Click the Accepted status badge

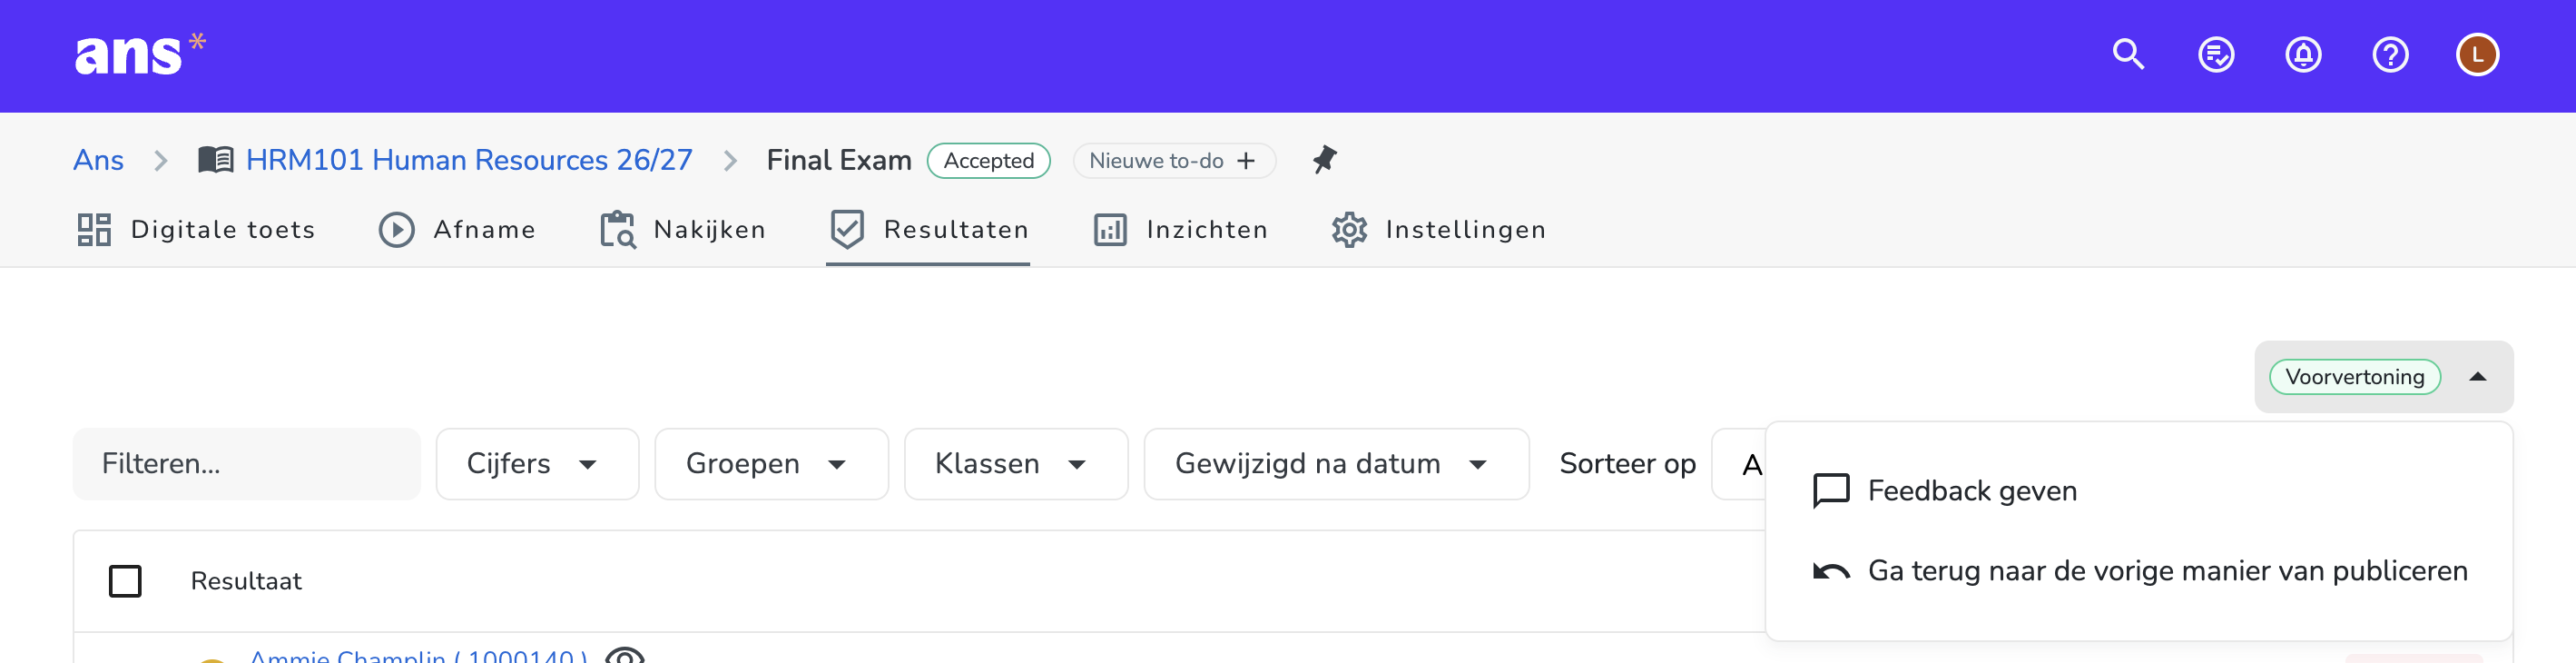(x=988, y=161)
